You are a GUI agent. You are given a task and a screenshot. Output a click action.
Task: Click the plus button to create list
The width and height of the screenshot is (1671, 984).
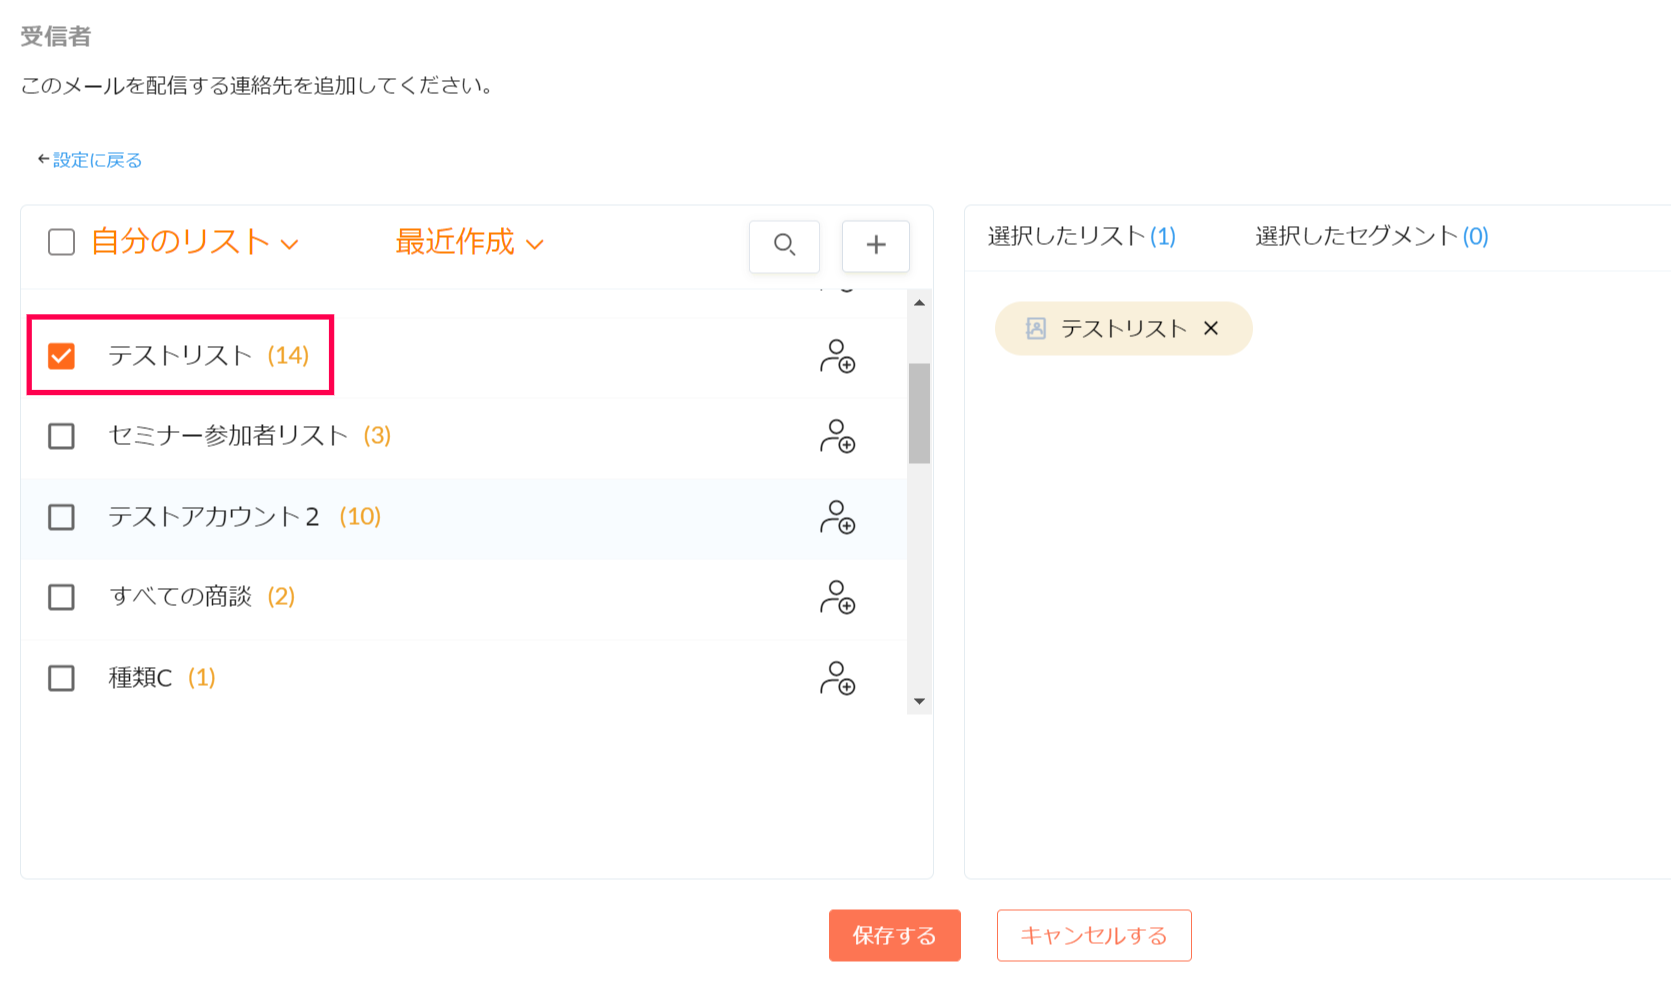[x=875, y=245]
